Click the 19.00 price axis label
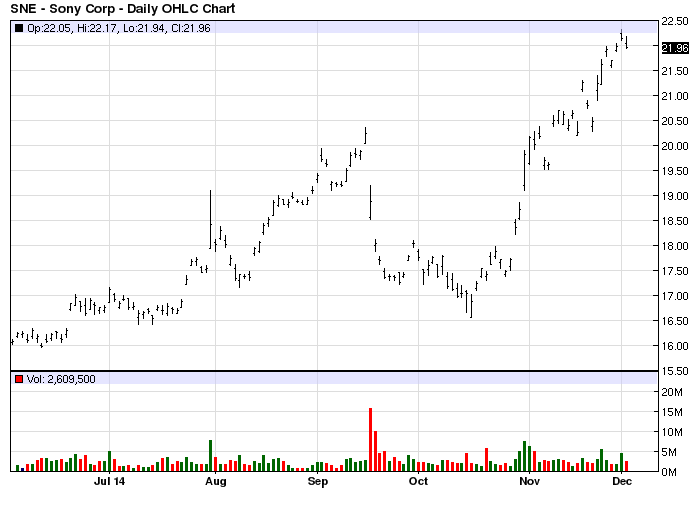Screen dimensions: 700x512 [675, 196]
